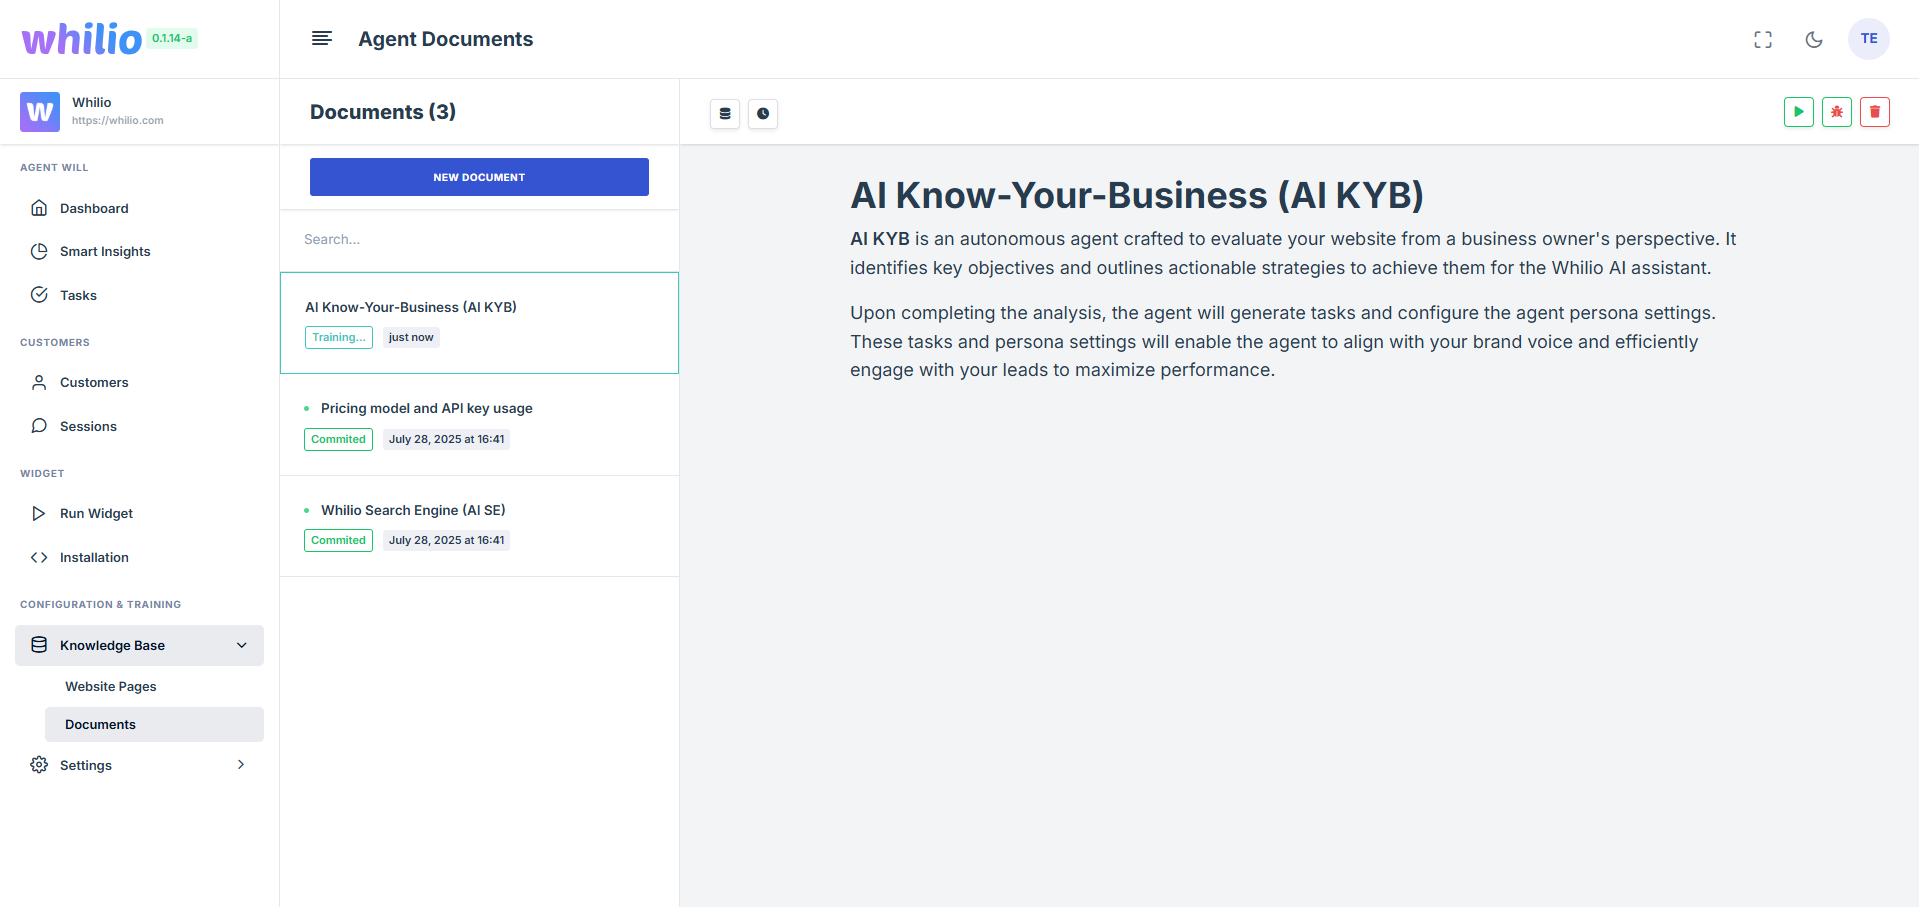This screenshot has width=1919, height=907.
Task: Click the AI Know-Your-Business (AI KYB) title heading
Action: click(1137, 195)
